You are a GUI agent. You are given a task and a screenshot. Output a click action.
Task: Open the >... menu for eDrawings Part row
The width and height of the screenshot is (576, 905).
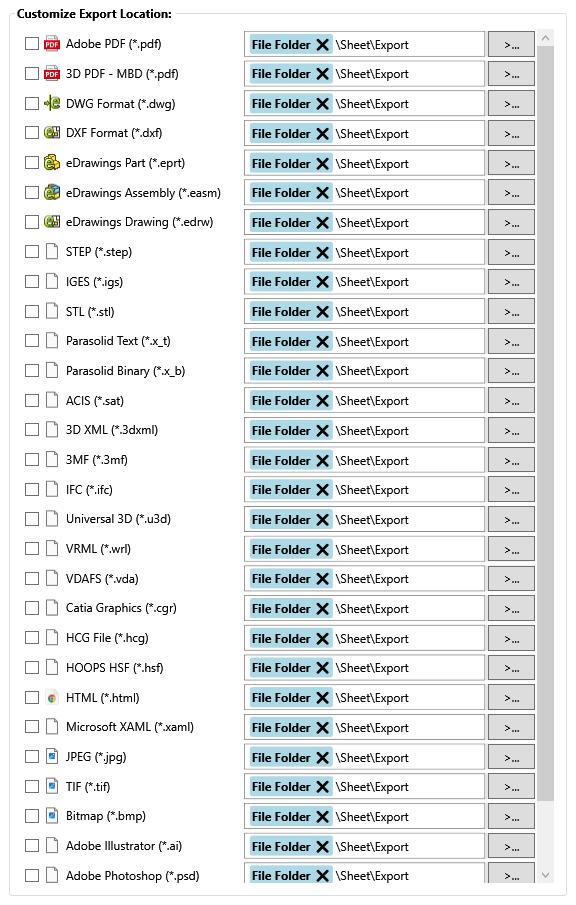tap(511, 163)
